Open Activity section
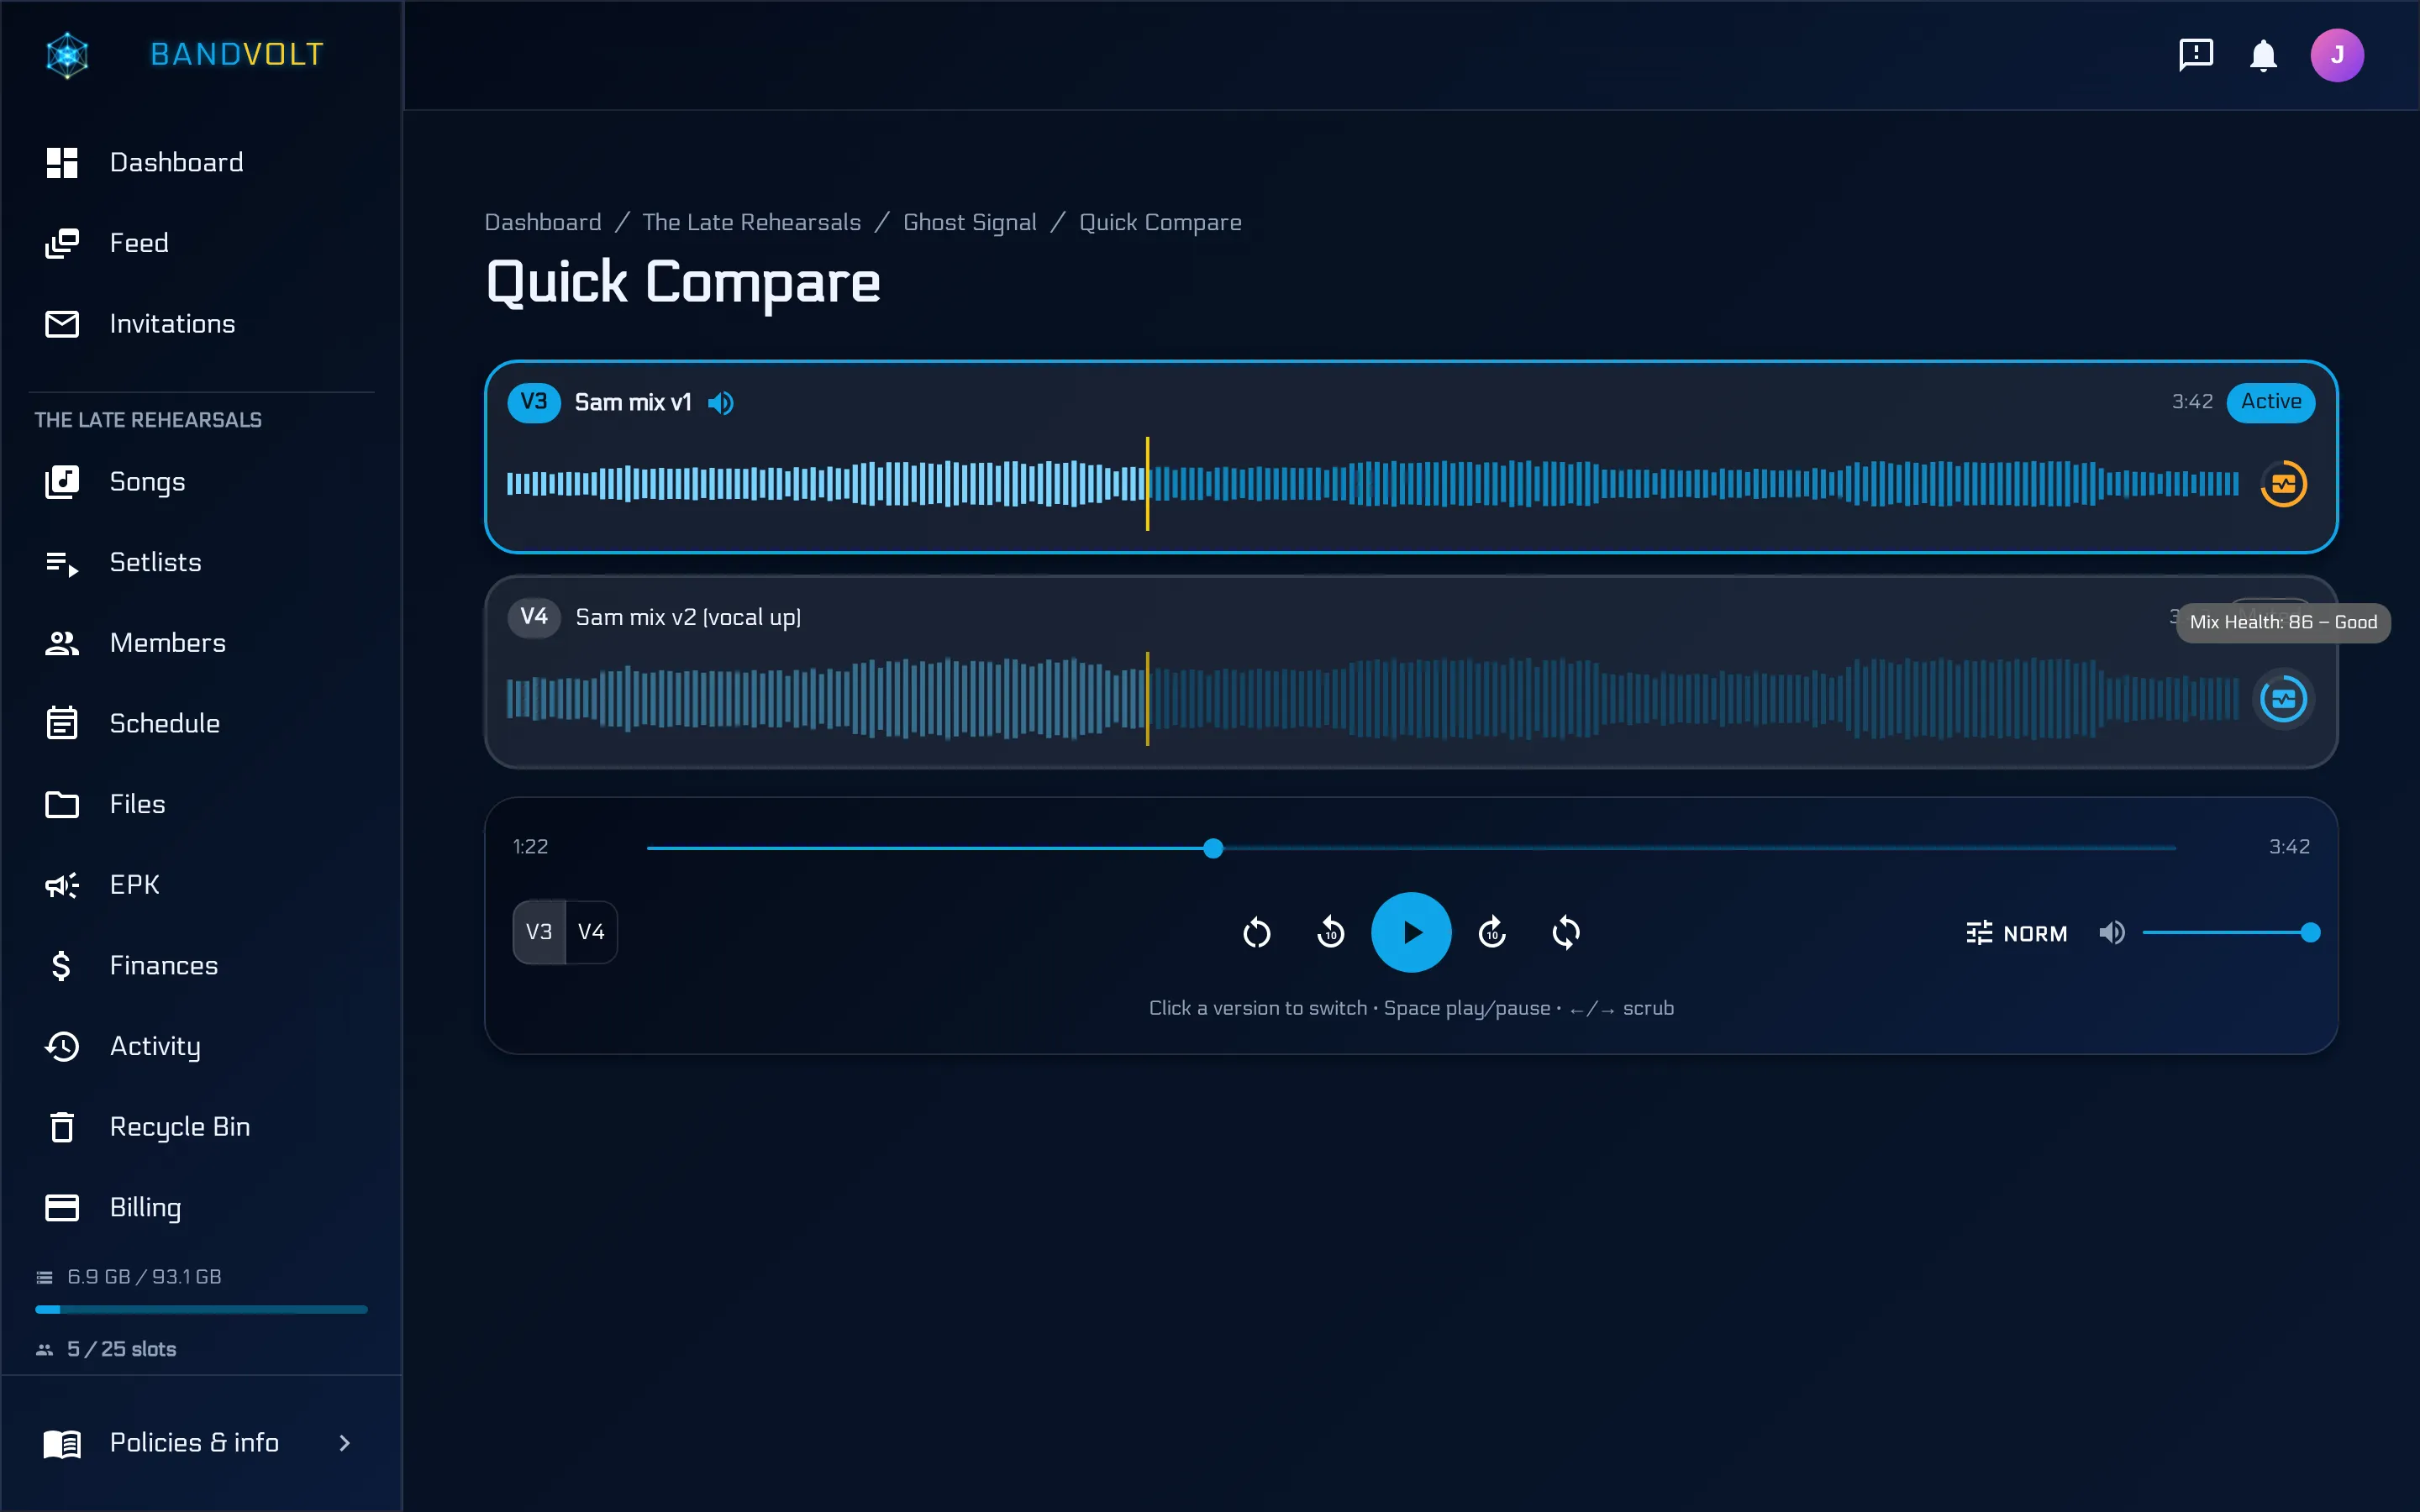The height and width of the screenshot is (1512, 2420). [x=201, y=1046]
